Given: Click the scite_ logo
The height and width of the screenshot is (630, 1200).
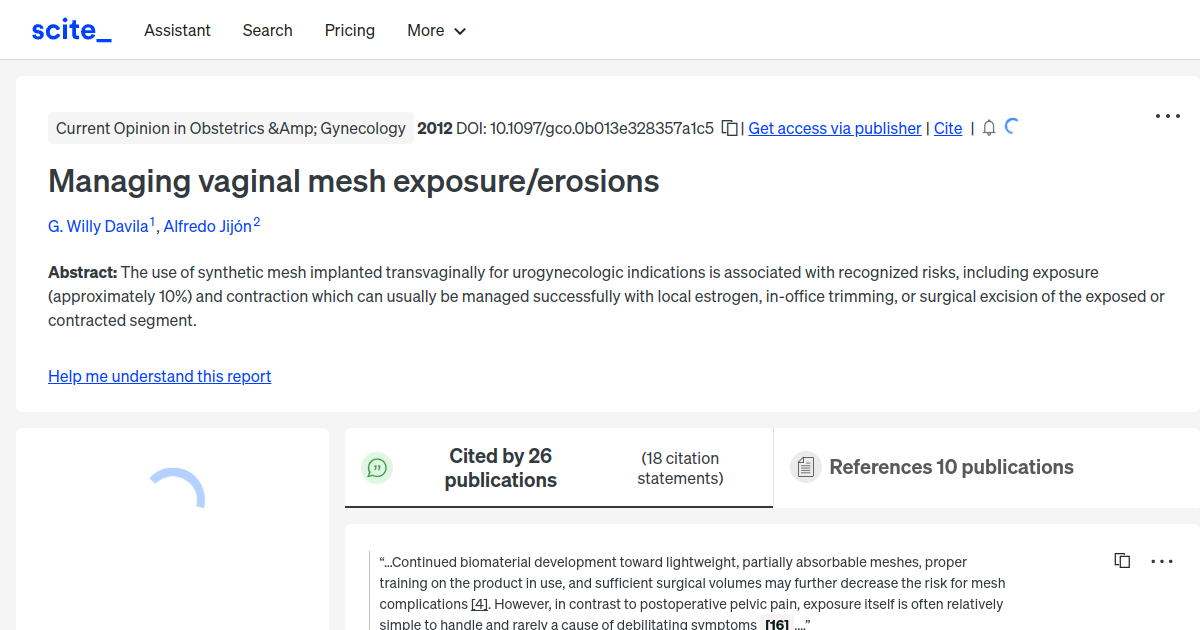Looking at the screenshot, I should [x=71, y=29].
